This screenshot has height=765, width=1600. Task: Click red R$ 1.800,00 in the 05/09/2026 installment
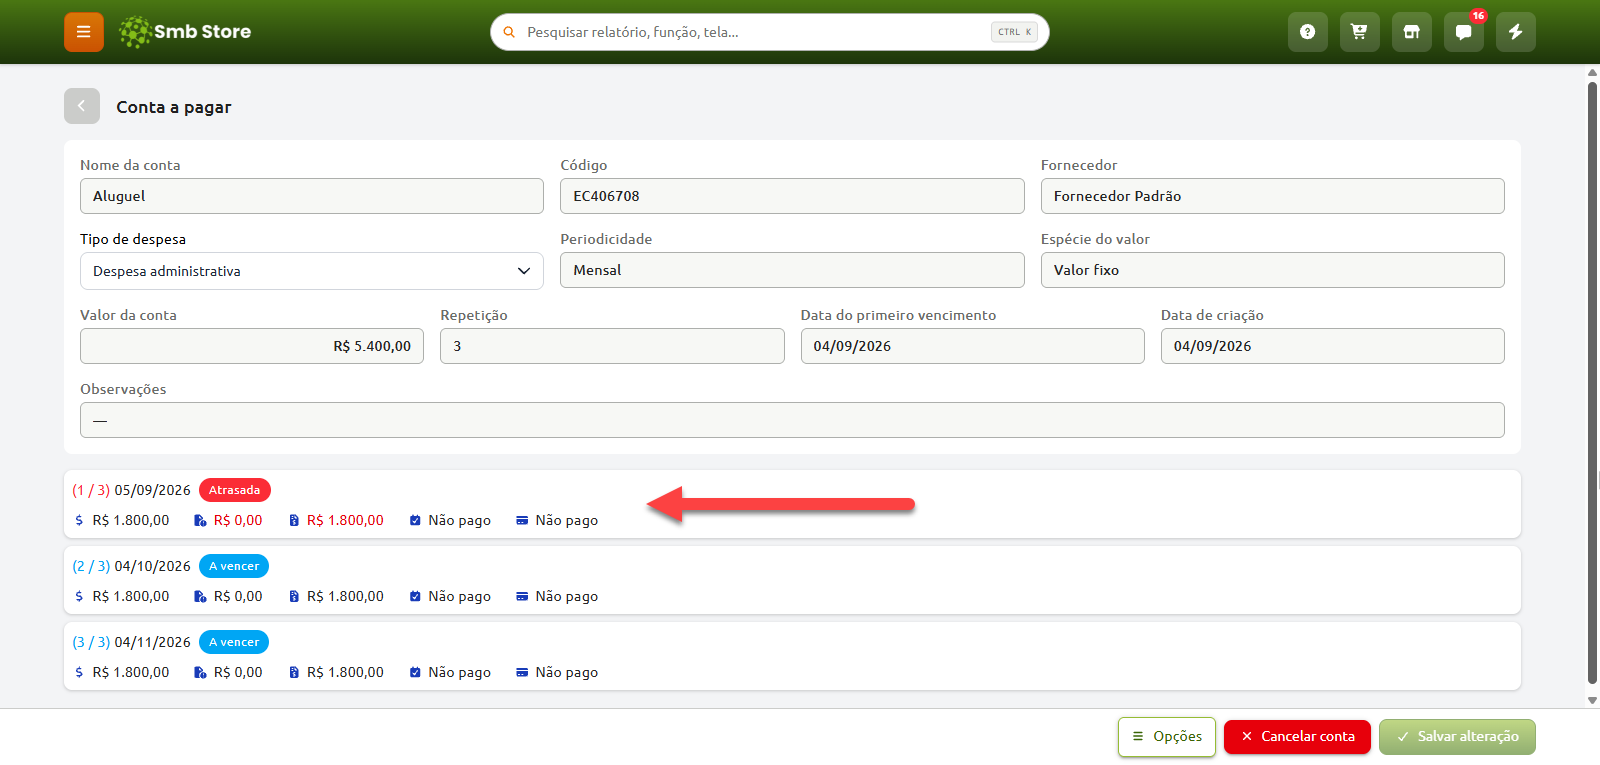click(x=345, y=520)
